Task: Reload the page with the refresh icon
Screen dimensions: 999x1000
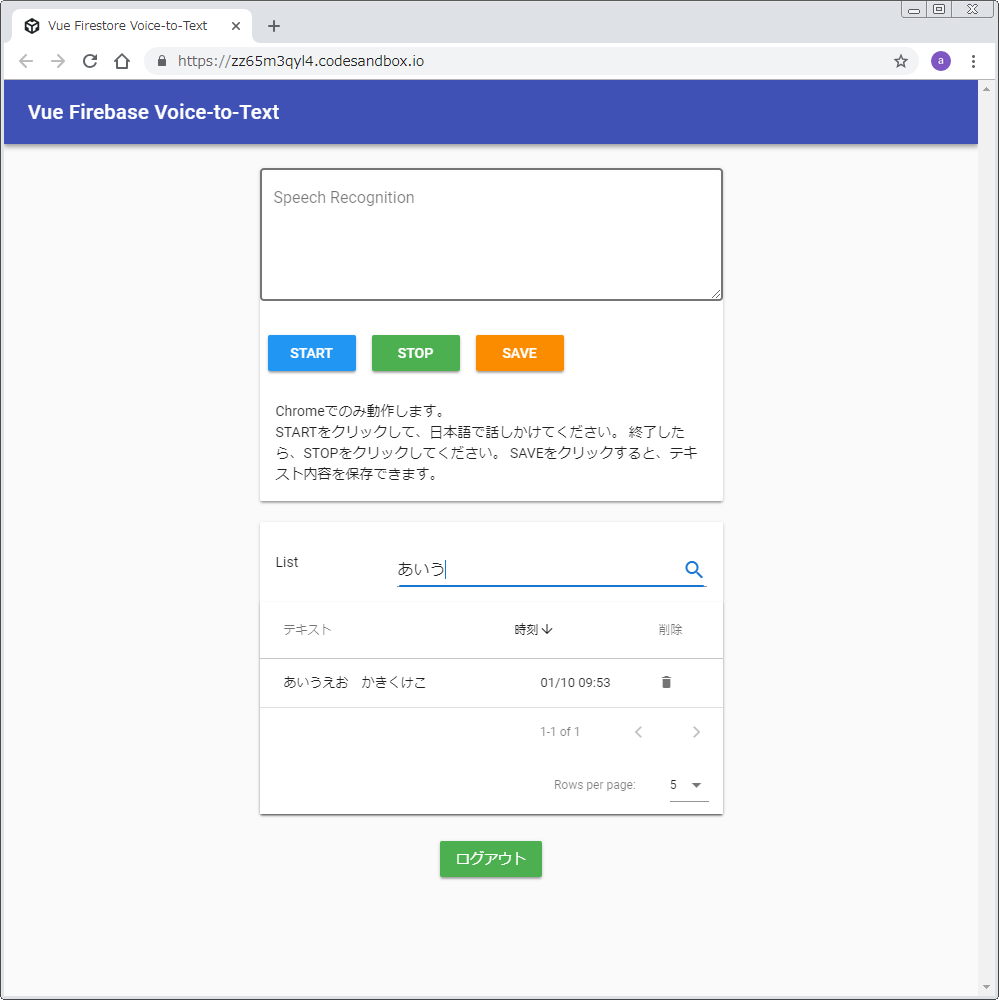Action: (90, 61)
